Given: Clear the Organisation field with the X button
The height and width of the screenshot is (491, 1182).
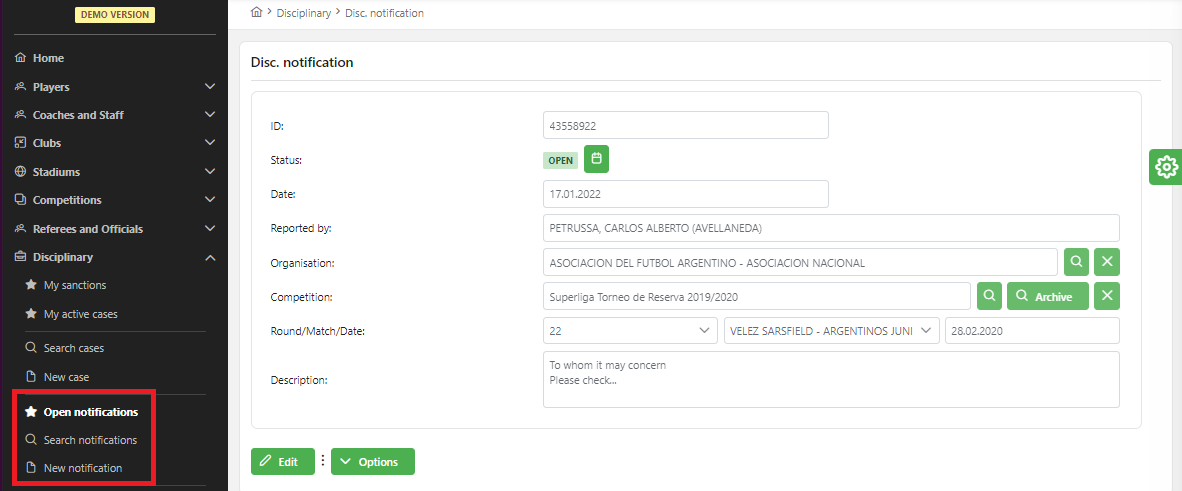Looking at the screenshot, I should 1106,262.
